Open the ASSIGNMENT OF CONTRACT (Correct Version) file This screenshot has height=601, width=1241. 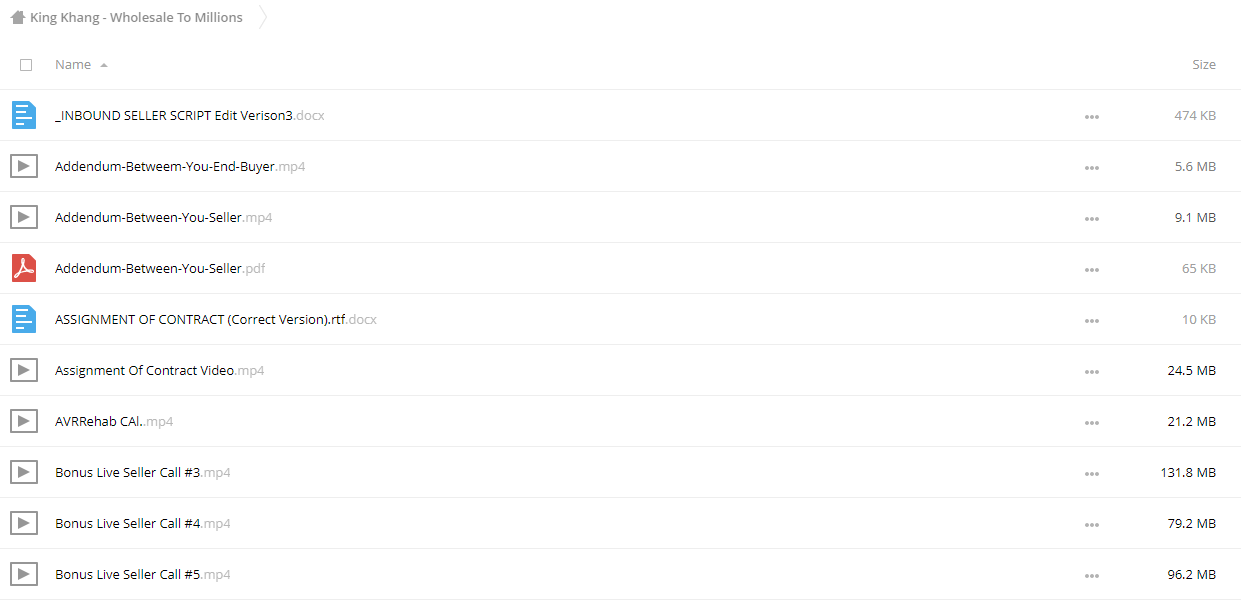tap(215, 319)
